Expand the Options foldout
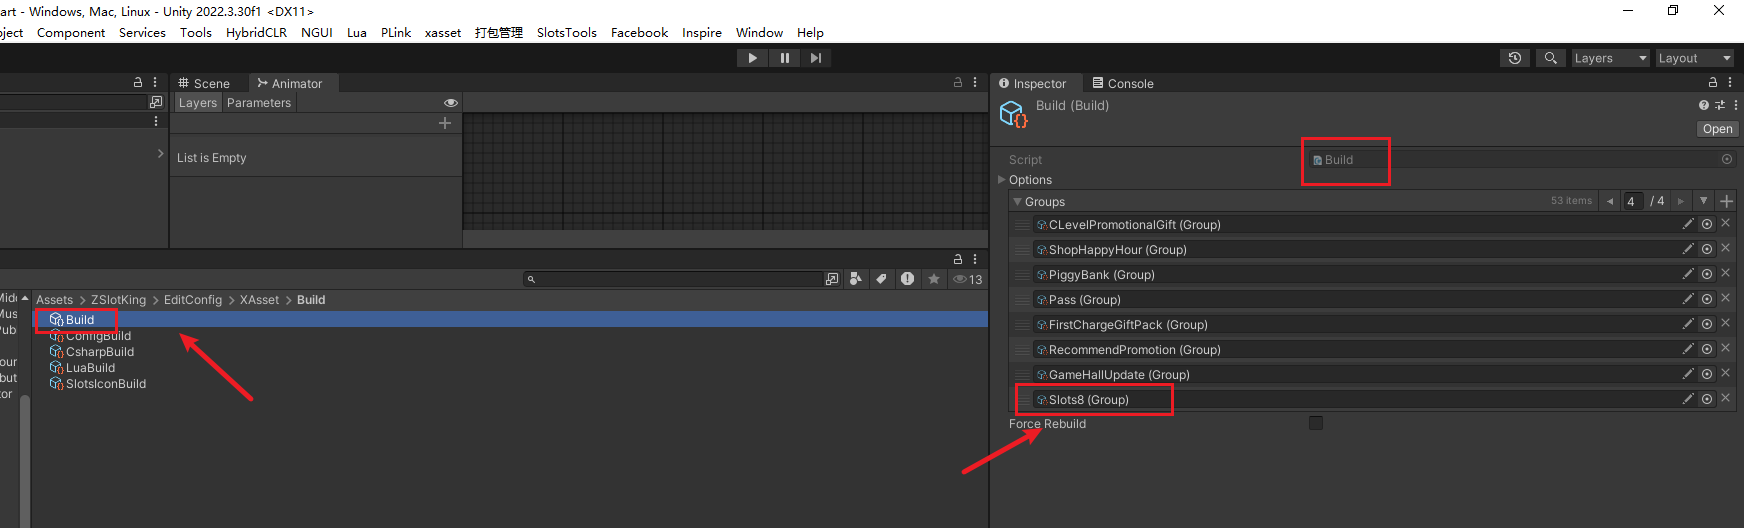 point(1002,180)
